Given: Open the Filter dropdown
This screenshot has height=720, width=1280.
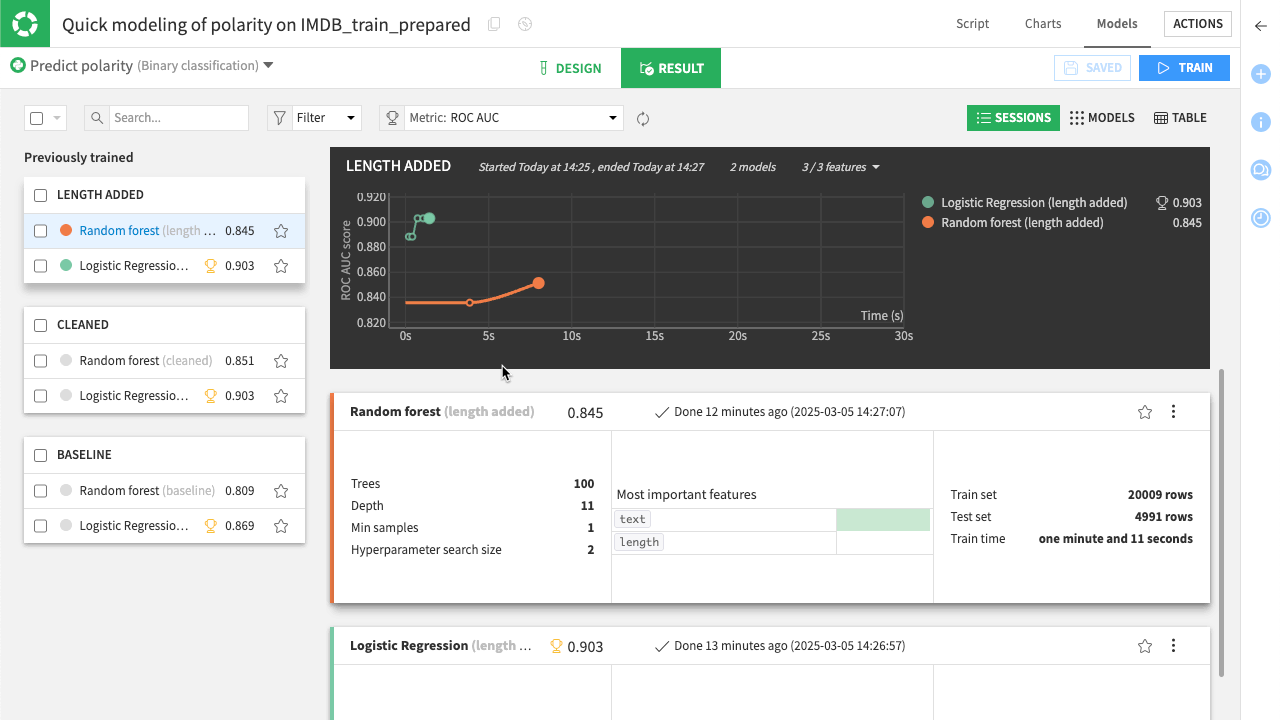Looking at the screenshot, I should 314,118.
